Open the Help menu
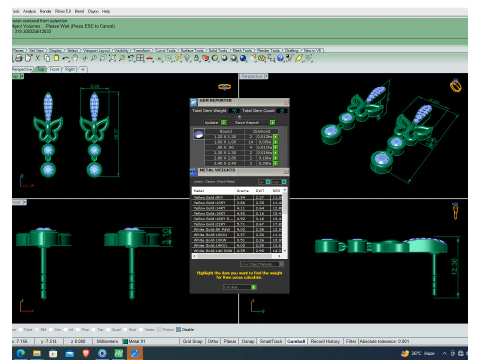This screenshot has width=480, height=360. [x=106, y=11]
